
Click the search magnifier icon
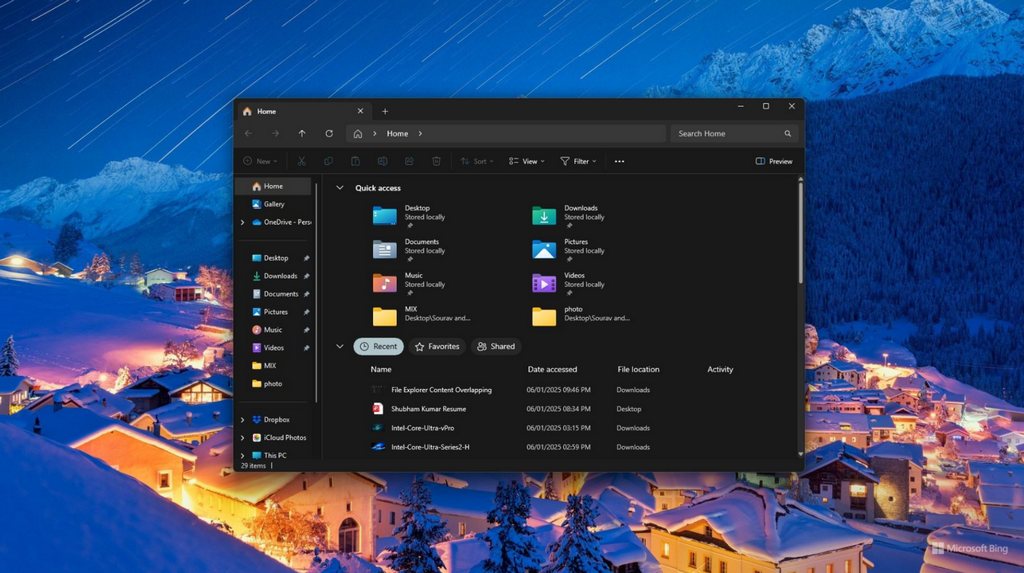(x=788, y=134)
